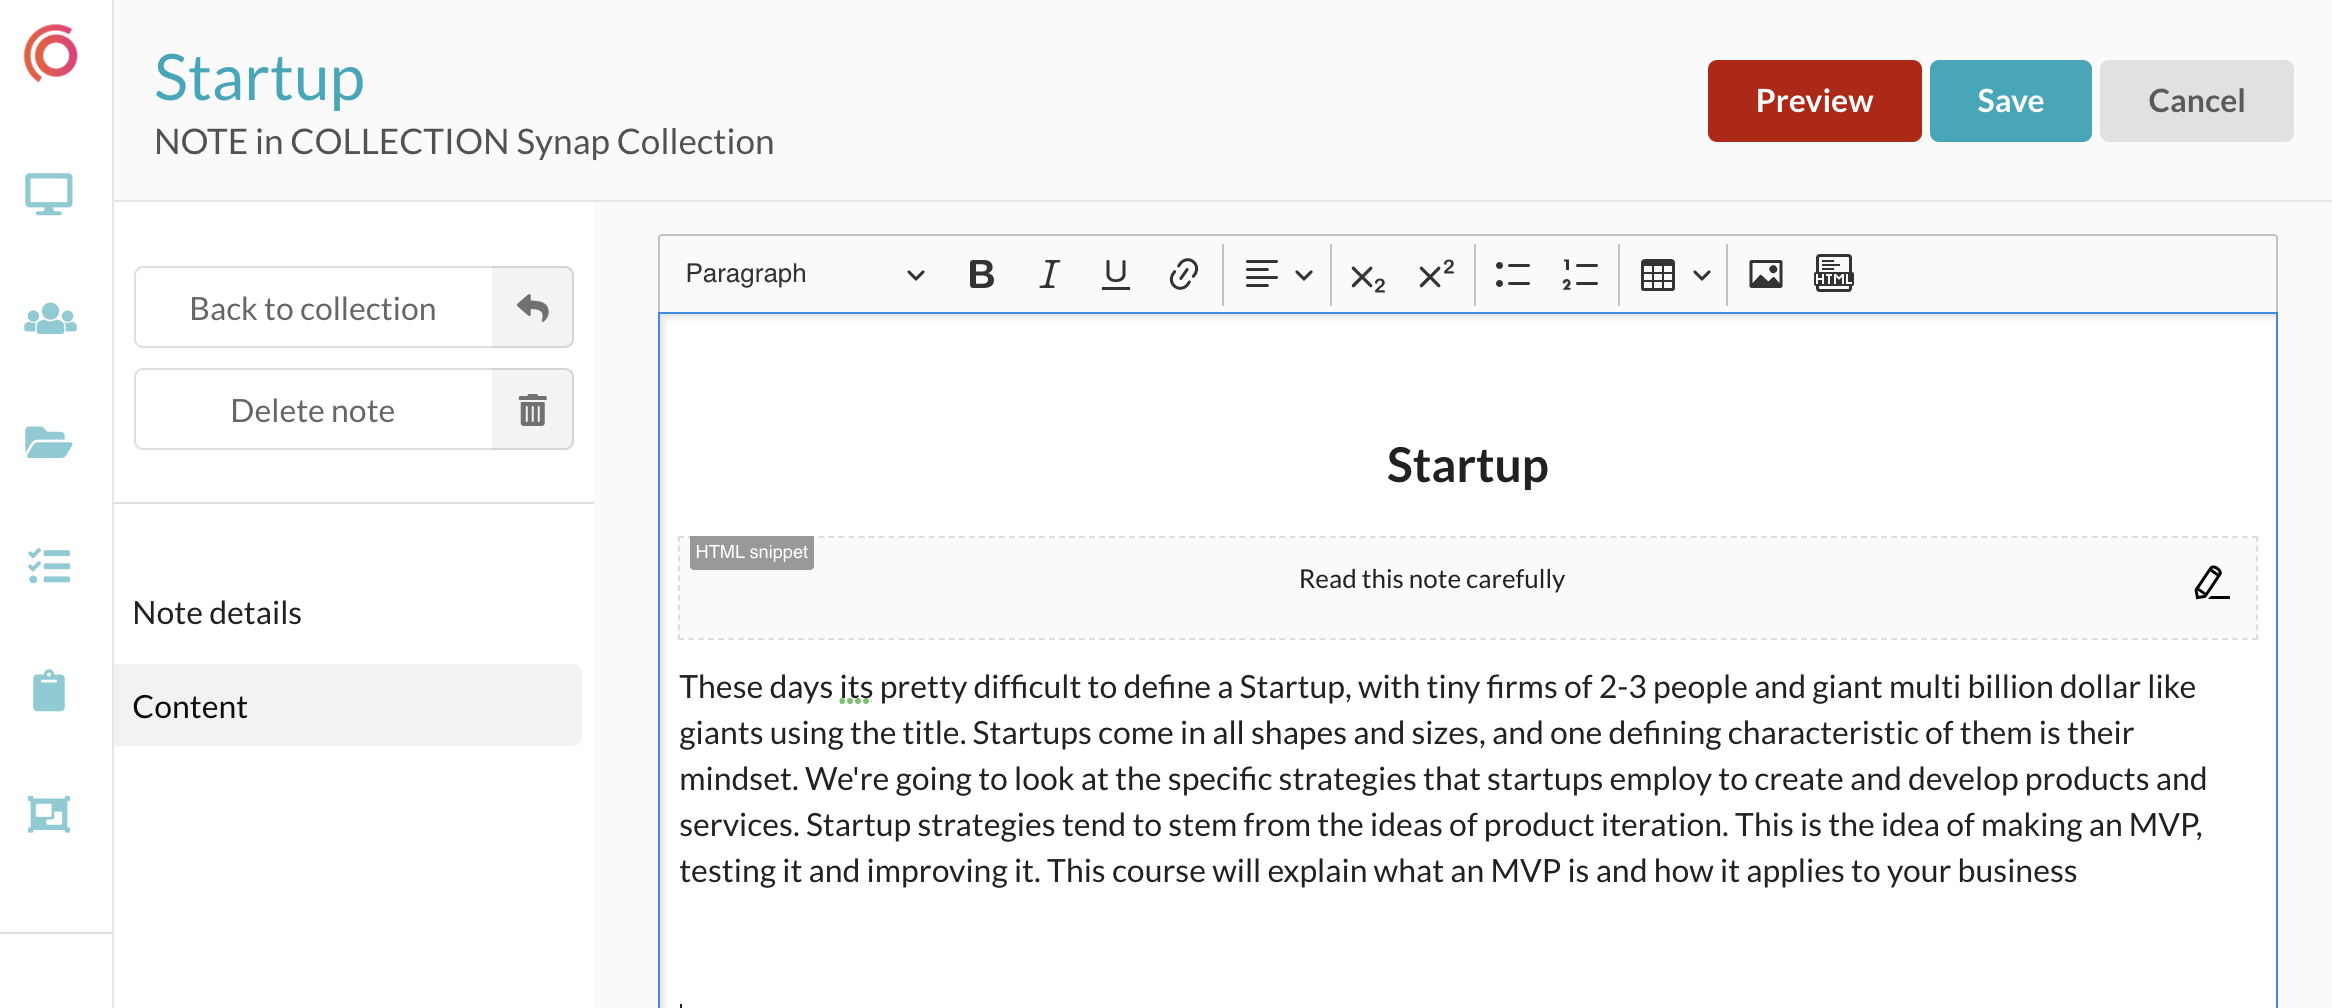Toggle bold formatting

click(982, 274)
